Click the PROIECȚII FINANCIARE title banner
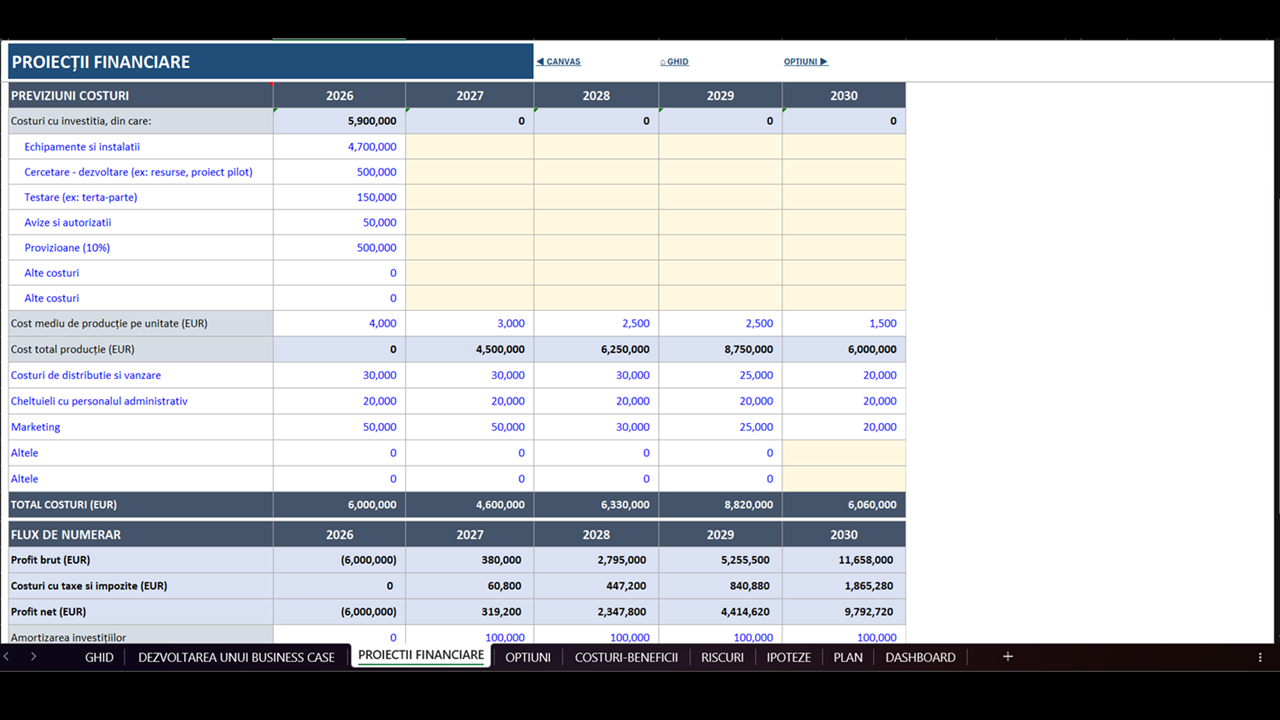This screenshot has height=720, width=1280. tap(270, 62)
